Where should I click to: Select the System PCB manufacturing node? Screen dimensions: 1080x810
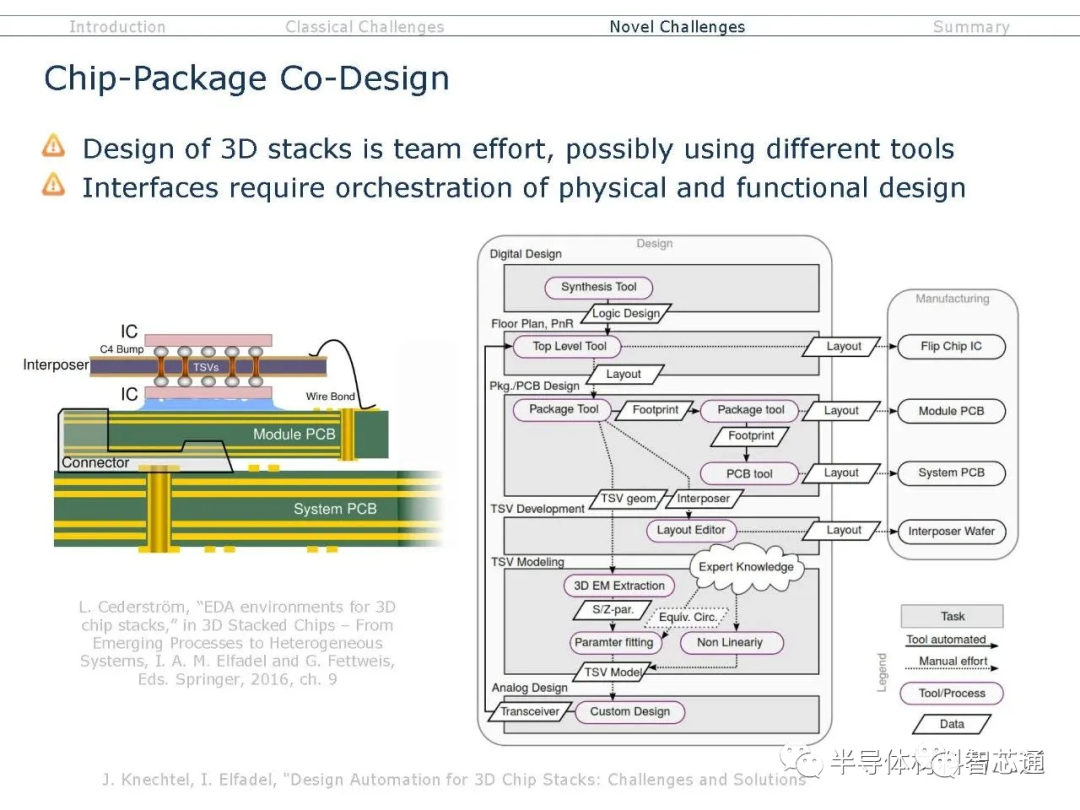tap(951, 473)
